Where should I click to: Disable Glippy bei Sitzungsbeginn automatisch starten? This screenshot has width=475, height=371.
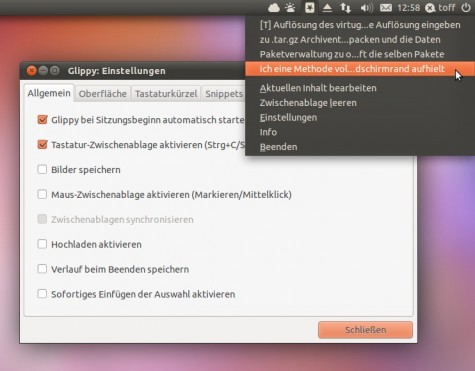(42, 120)
